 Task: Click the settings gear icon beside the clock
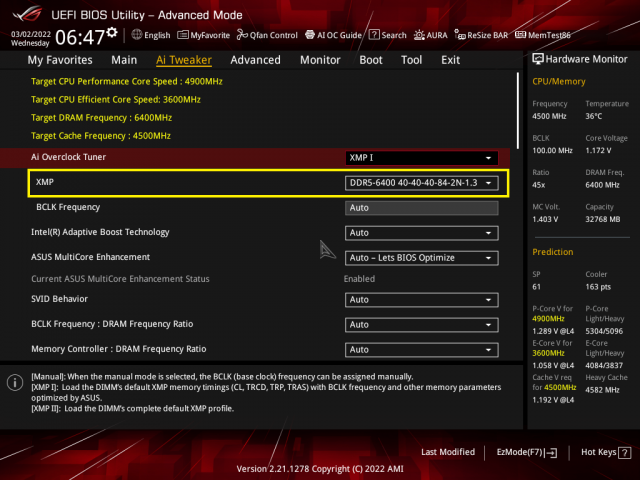click(112, 33)
